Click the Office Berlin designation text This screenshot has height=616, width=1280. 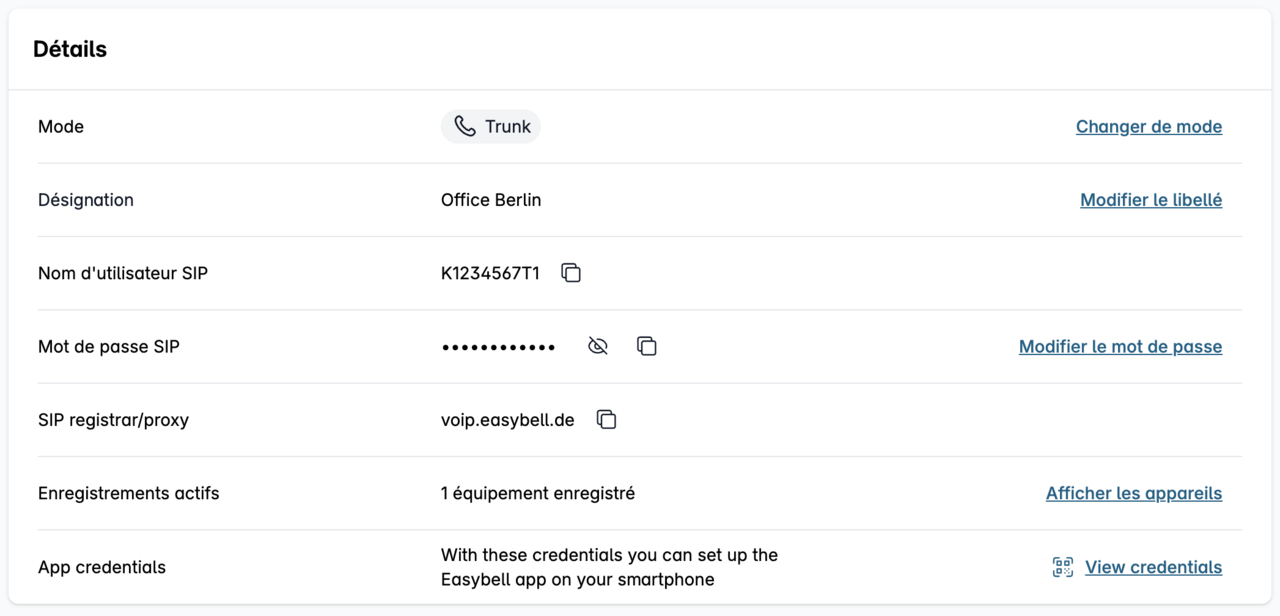coord(491,200)
